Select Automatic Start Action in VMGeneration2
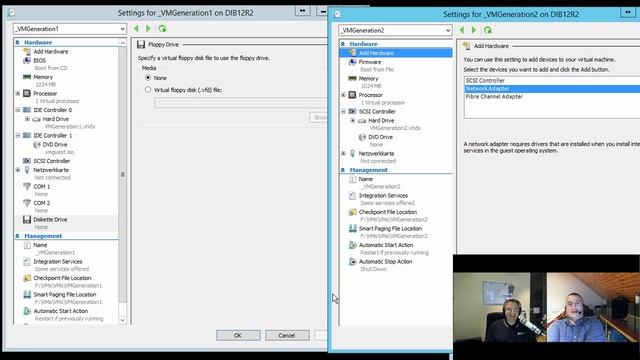This screenshot has width=640, height=360. tap(386, 245)
